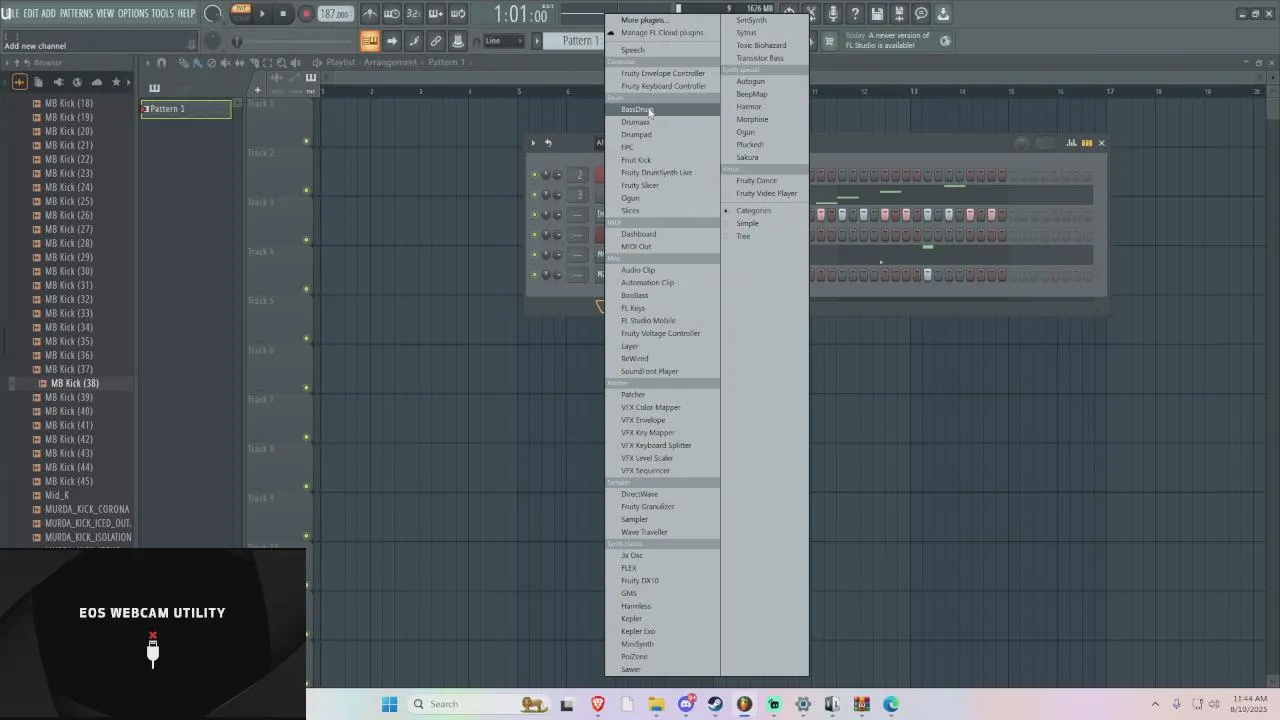Open the HELP menu
Screen dimensions: 1280x720
pos(186,13)
